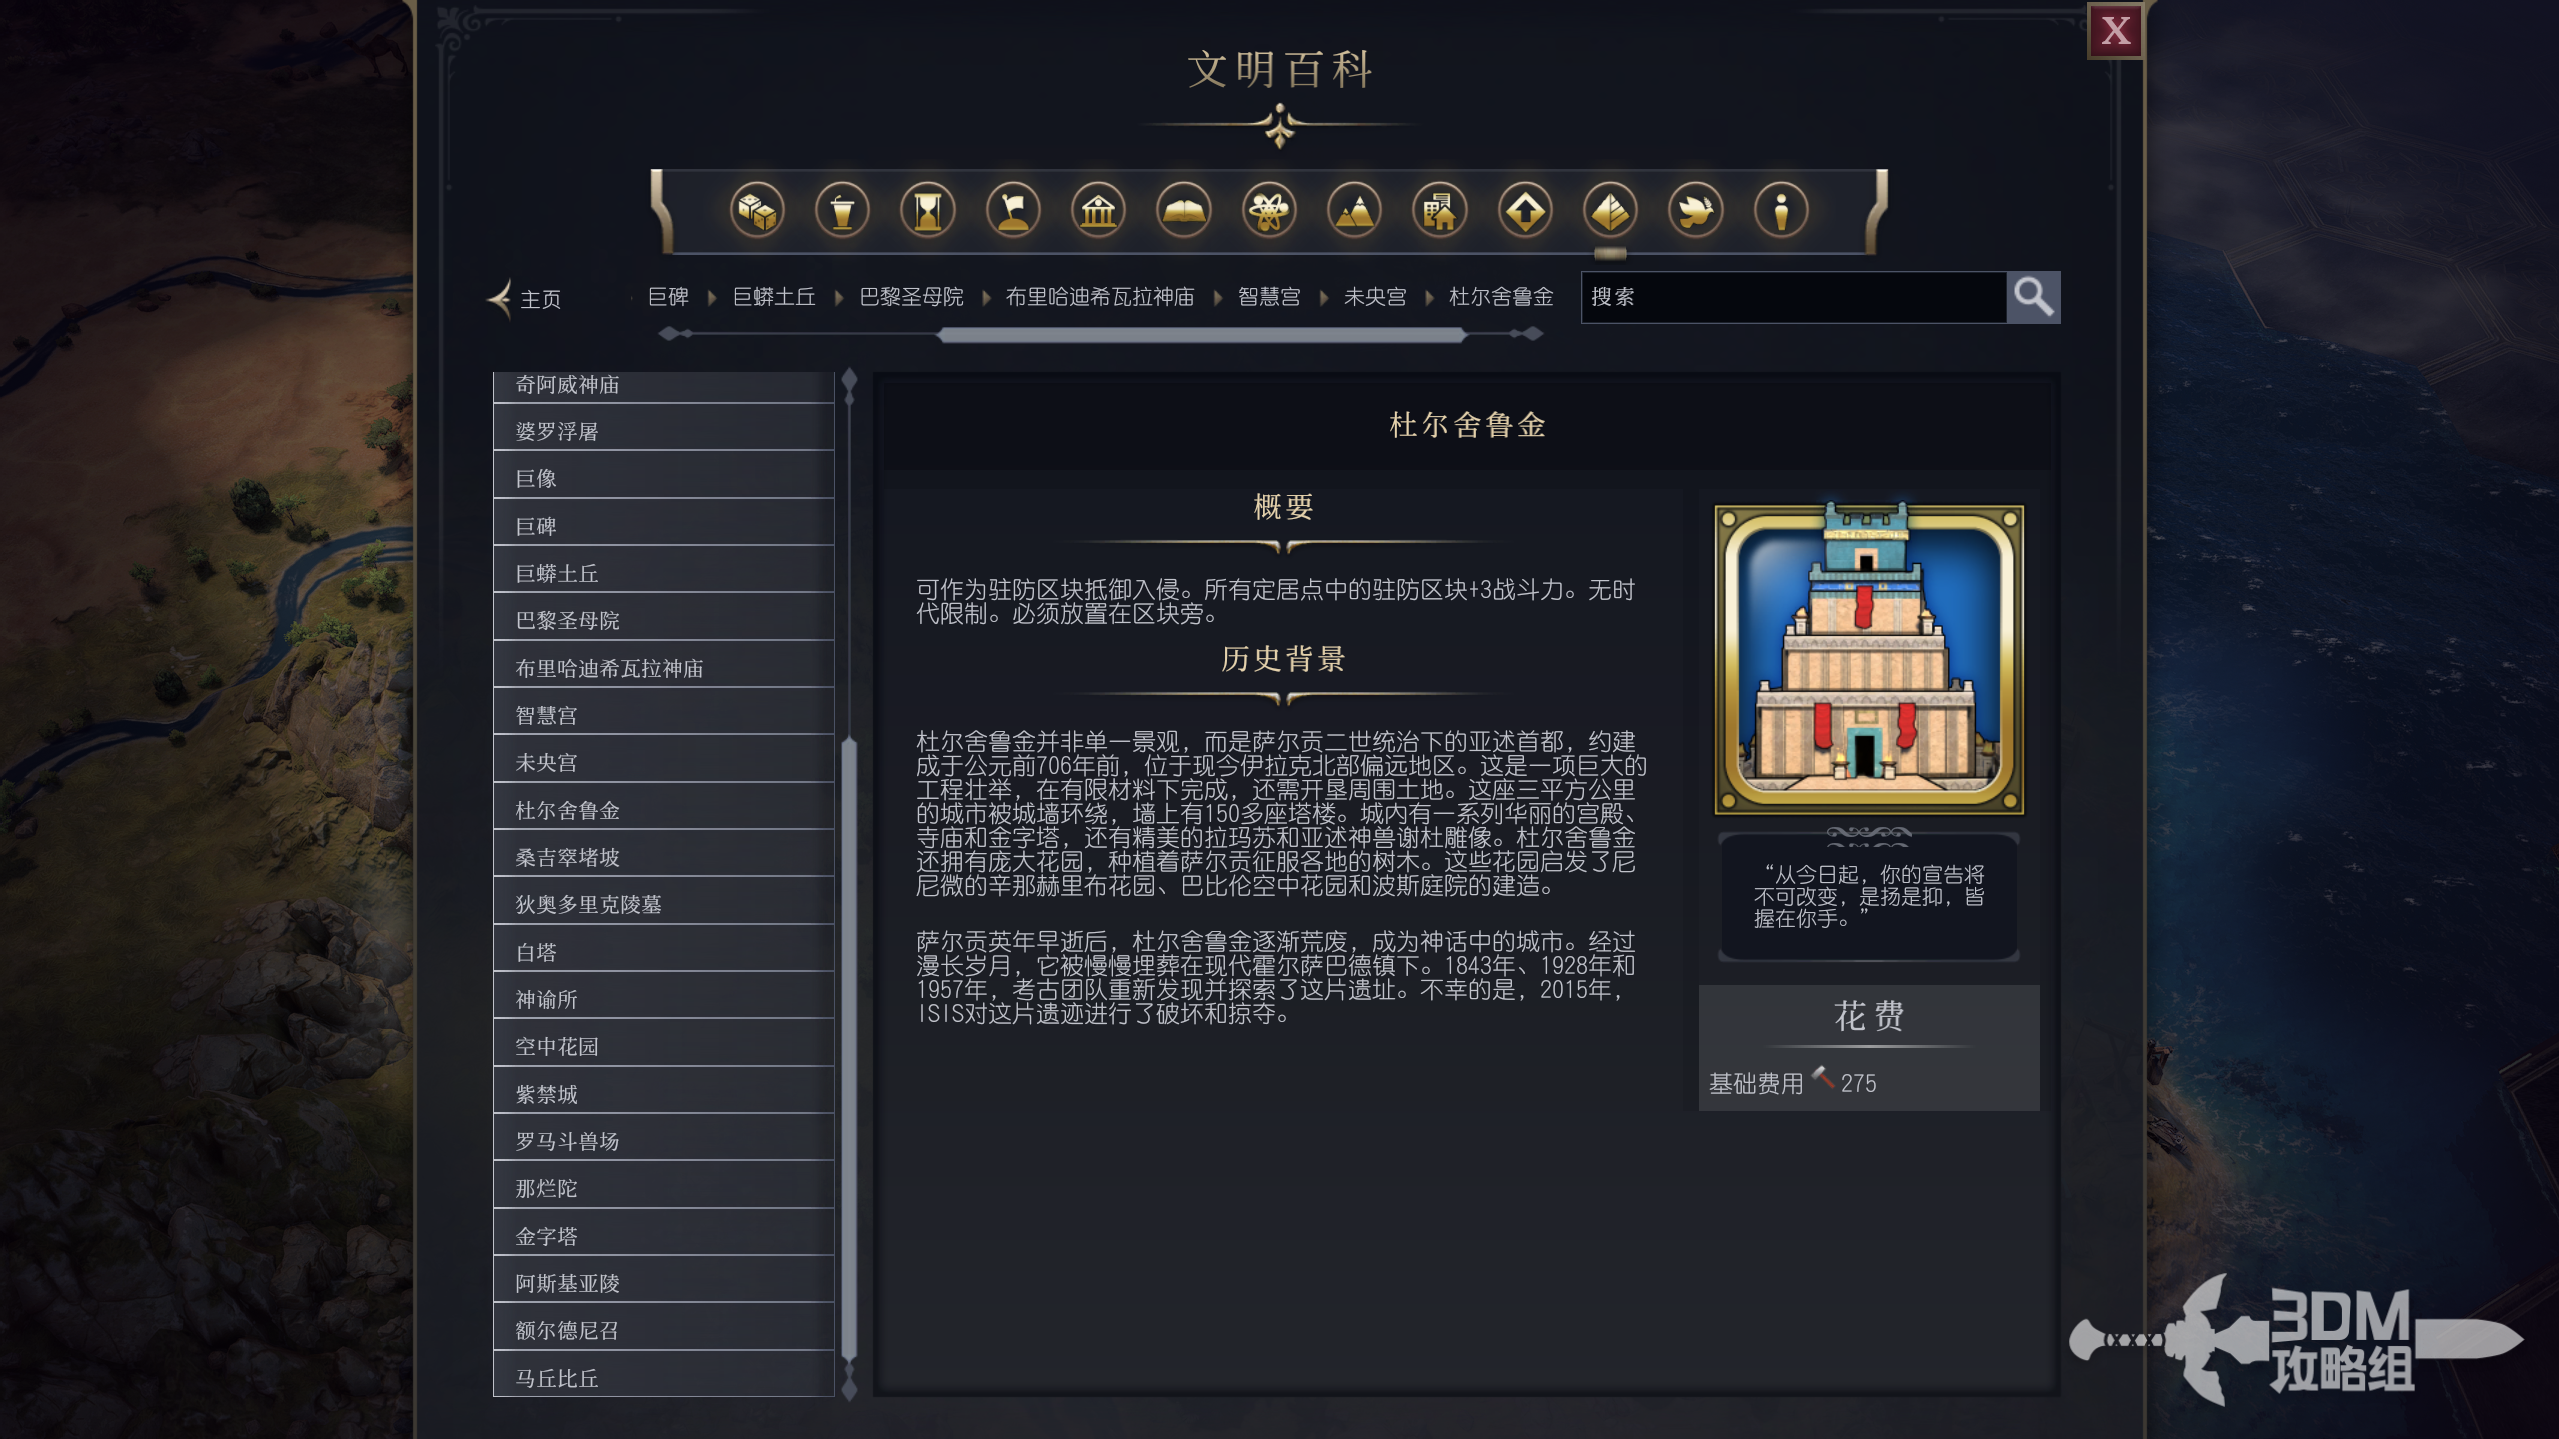
Task: Jump to 布里哈迪希瓦拉神庙 in breadcrumb history
Action: pos(1100,297)
